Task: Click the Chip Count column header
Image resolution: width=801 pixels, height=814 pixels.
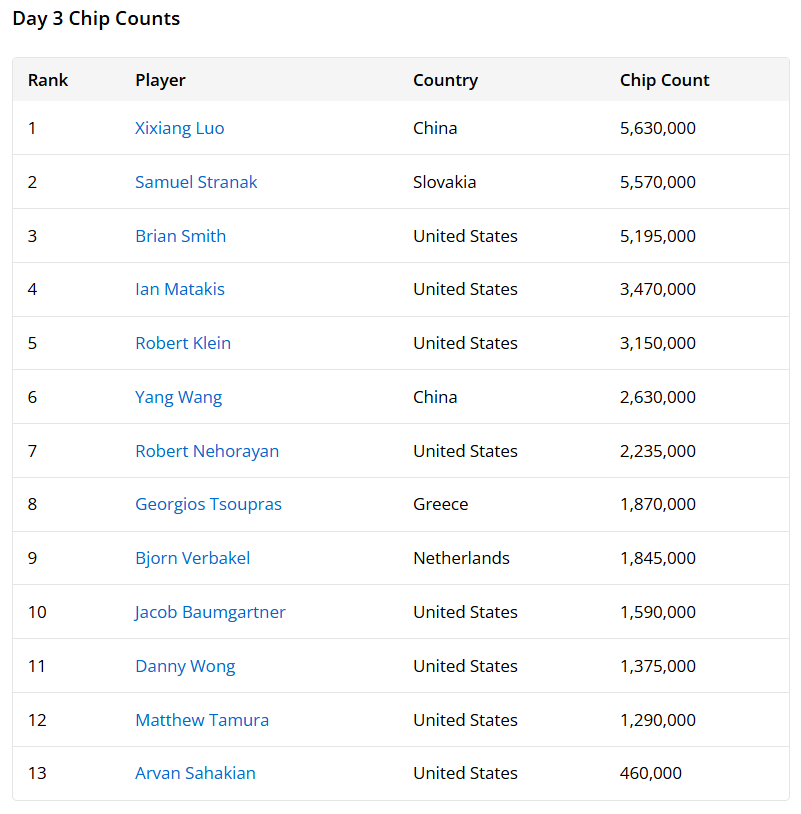Action: point(664,80)
